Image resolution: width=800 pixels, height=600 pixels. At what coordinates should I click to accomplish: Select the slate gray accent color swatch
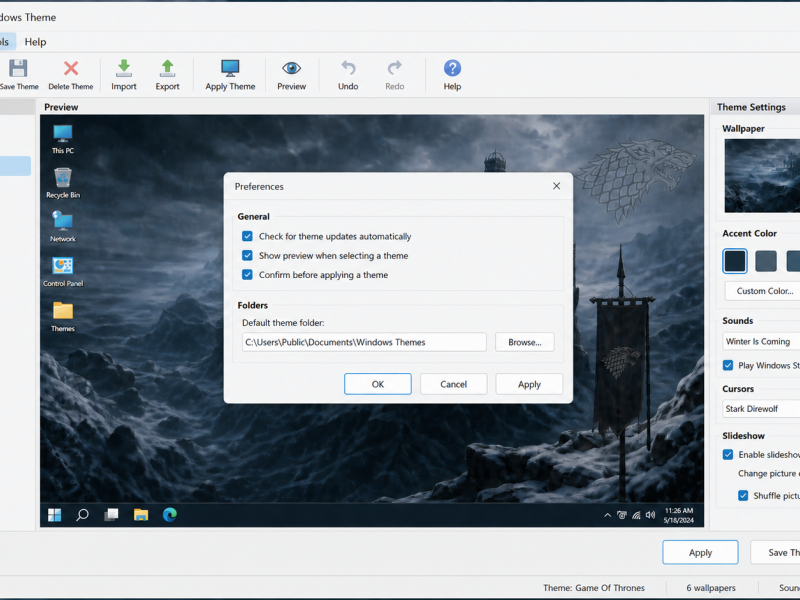point(766,261)
